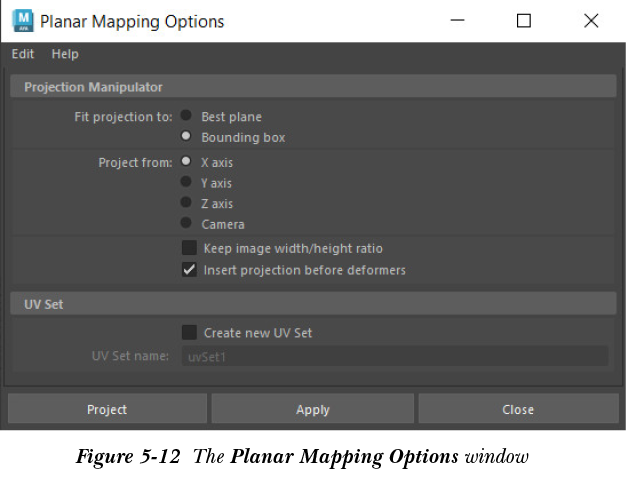This screenshot has height=479, width=626.
Task: Choose X axis projection
Action: coord(187,161)
